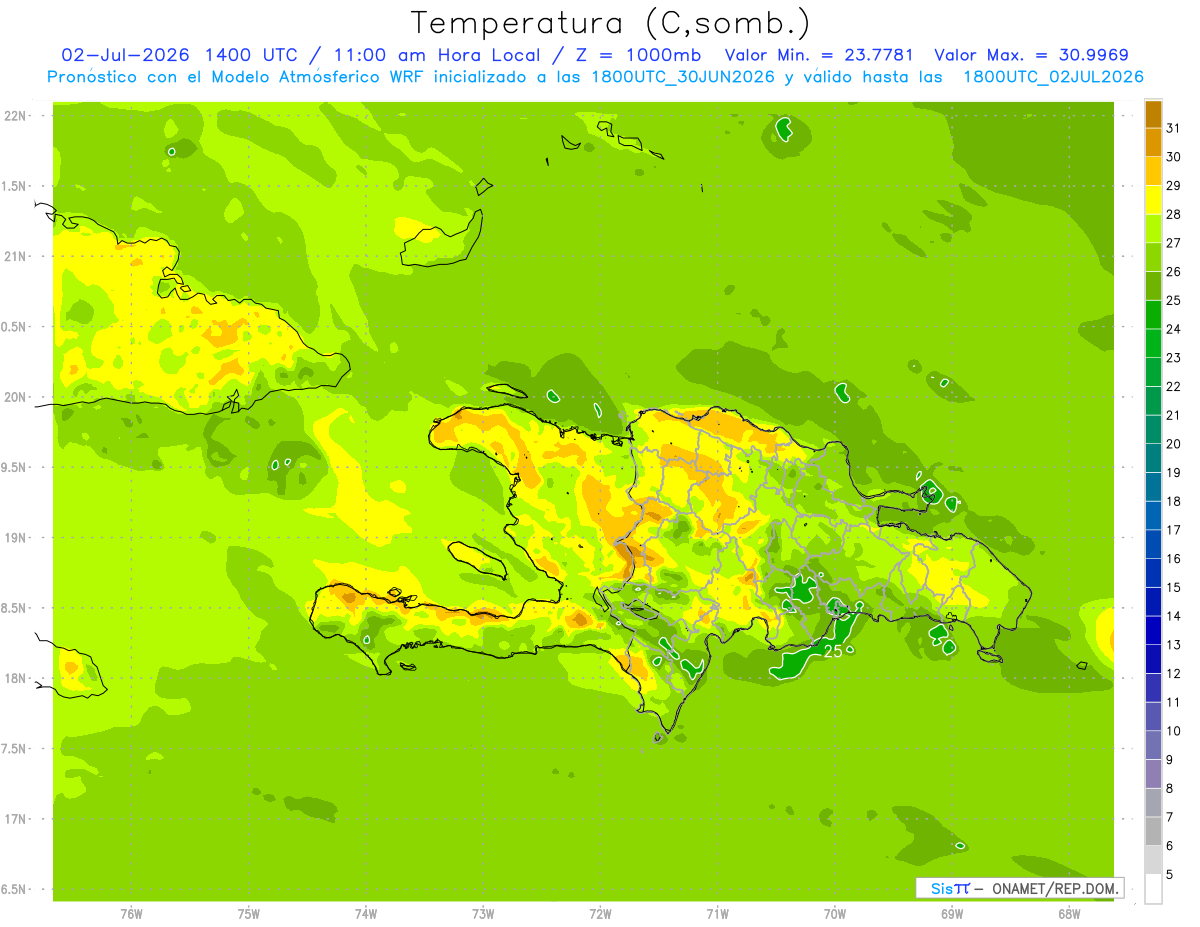Click the colorbar swatch between 20 and 21

(x=1153, y=430)
